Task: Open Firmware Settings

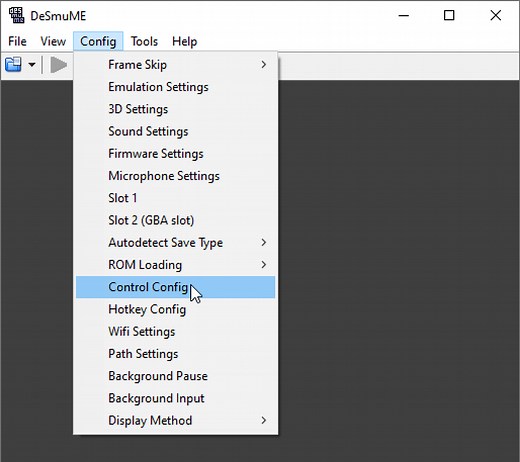Action: (x=175, y=154)
